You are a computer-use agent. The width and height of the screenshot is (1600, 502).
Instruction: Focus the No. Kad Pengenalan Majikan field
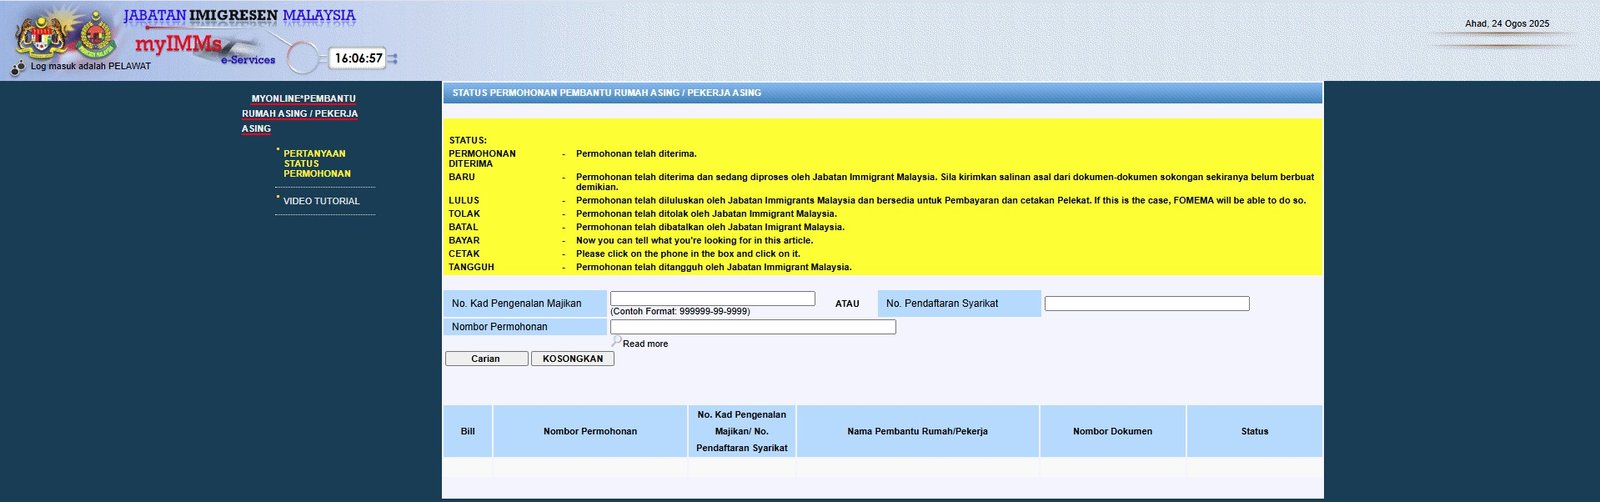[712, 299]
